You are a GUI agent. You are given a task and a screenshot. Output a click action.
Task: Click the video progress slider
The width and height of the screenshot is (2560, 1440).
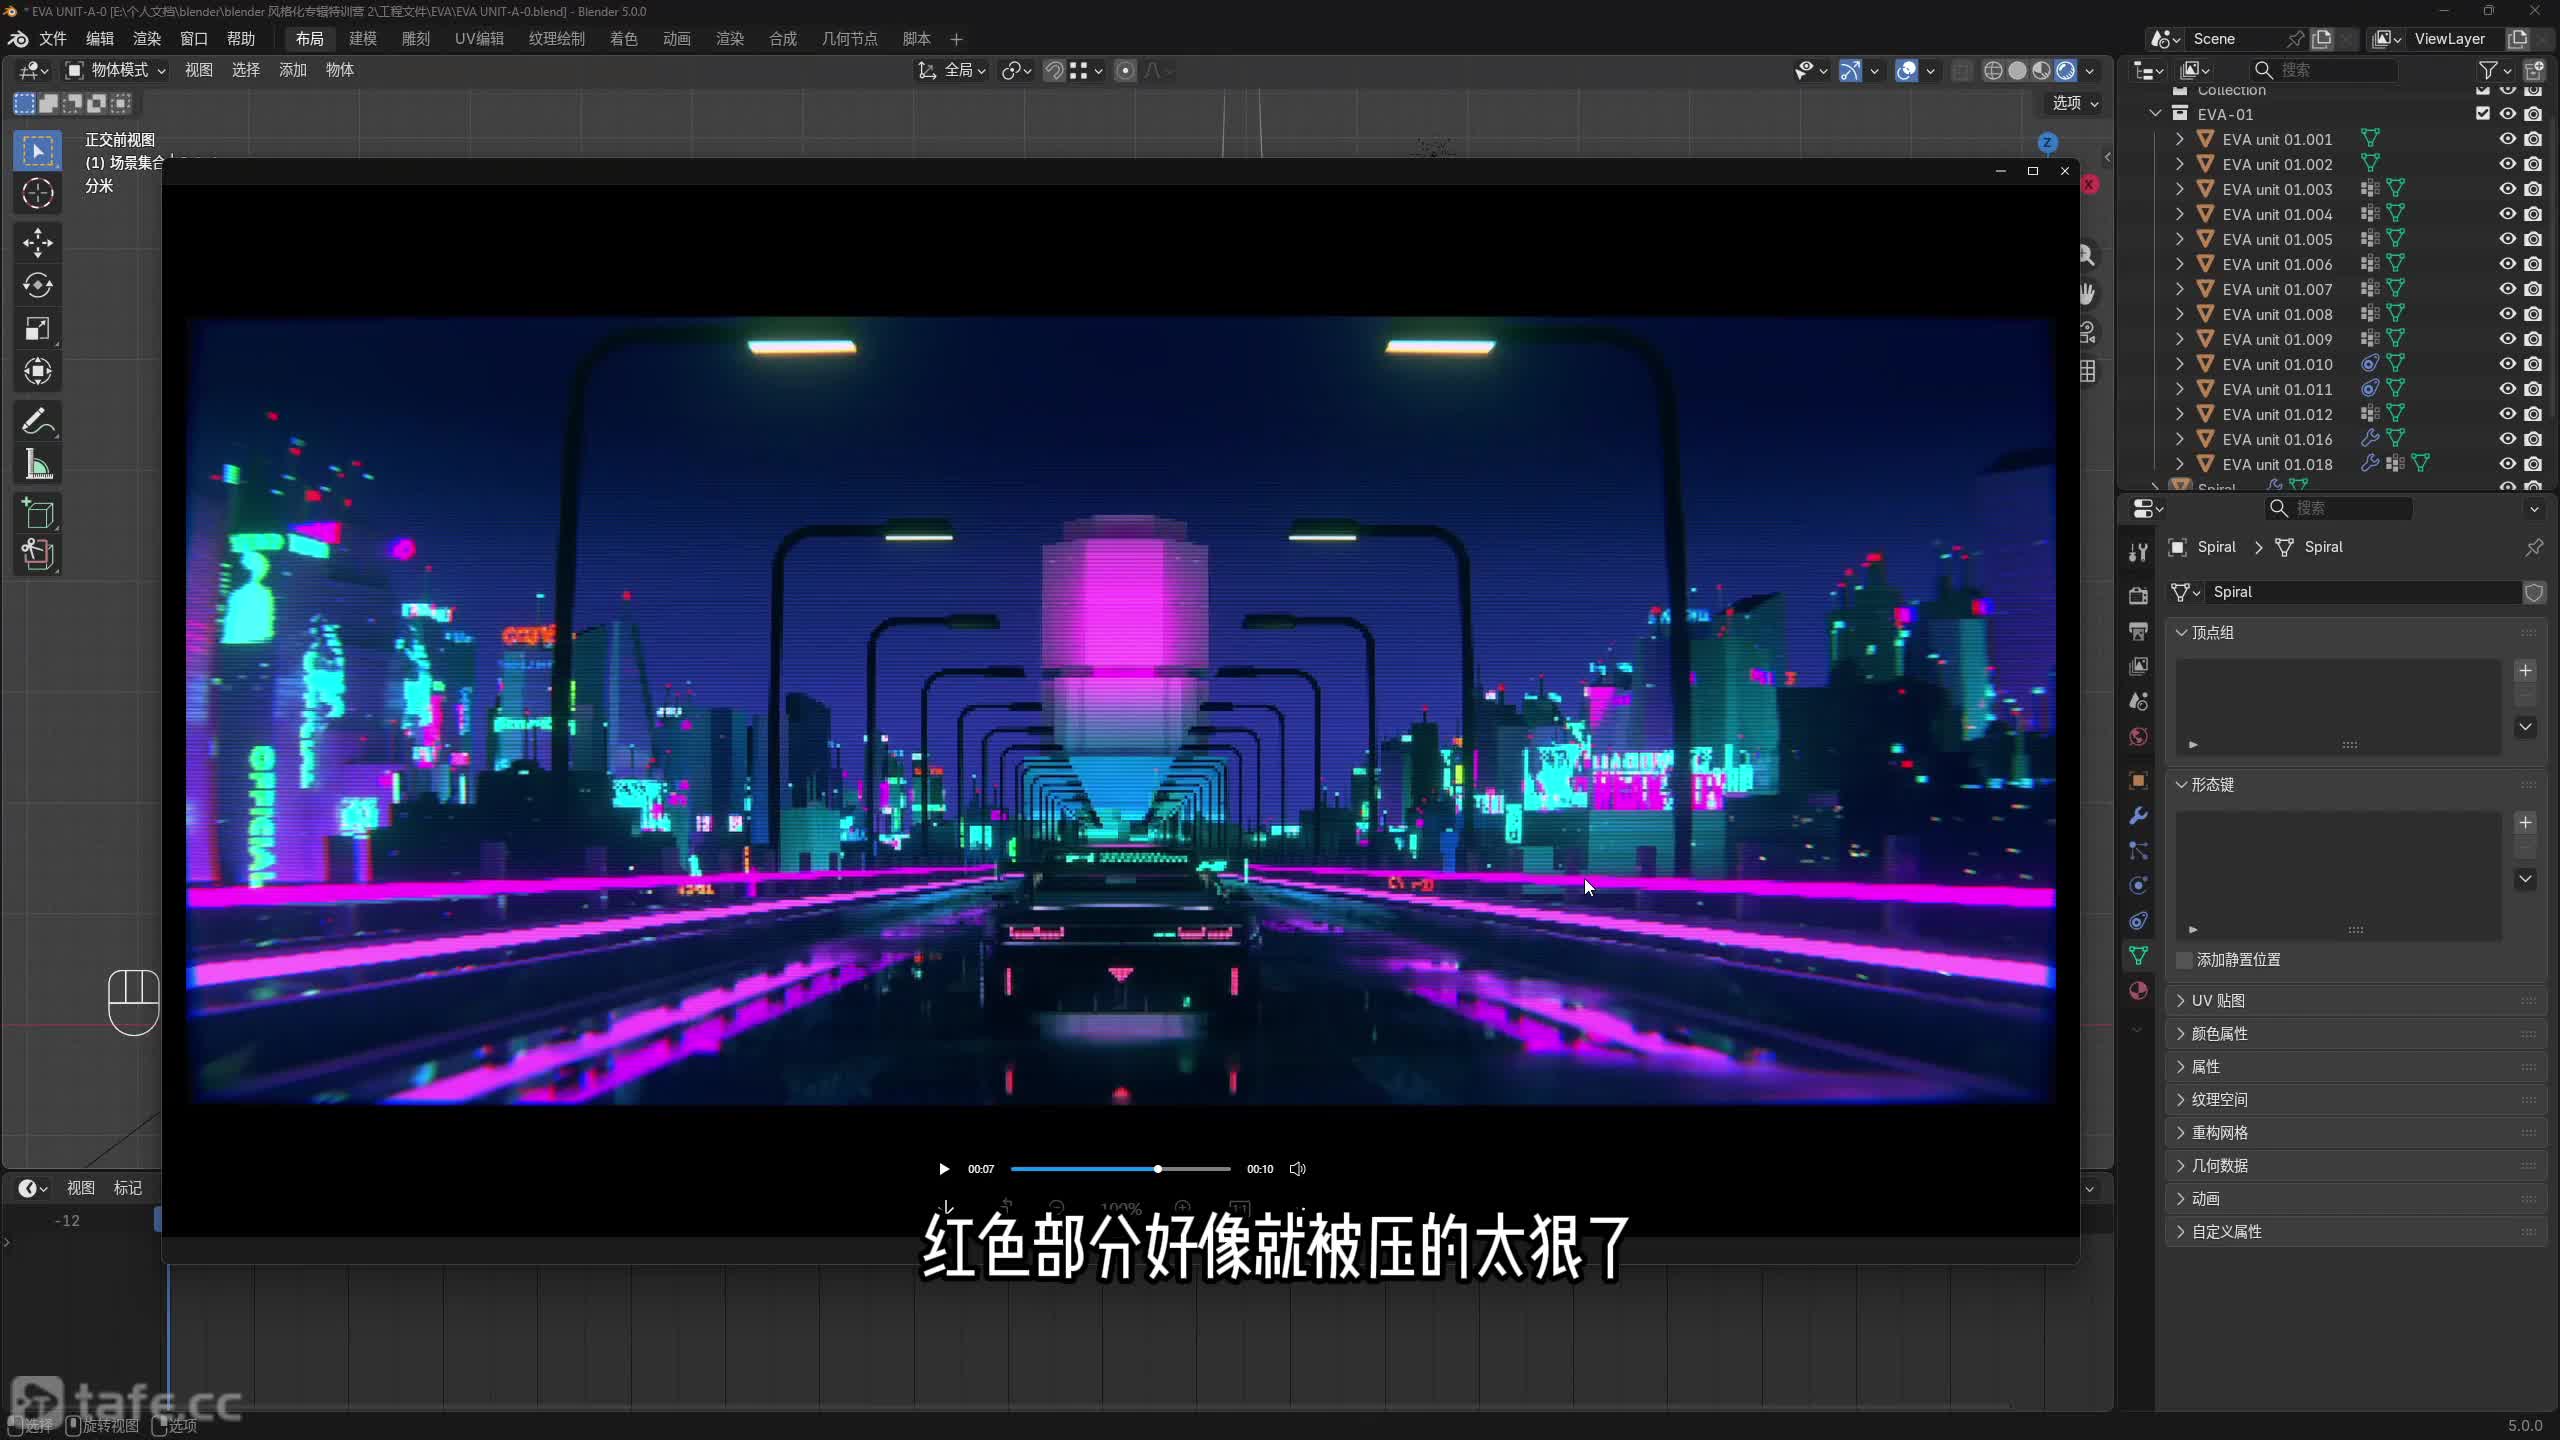point(1120,1169)
